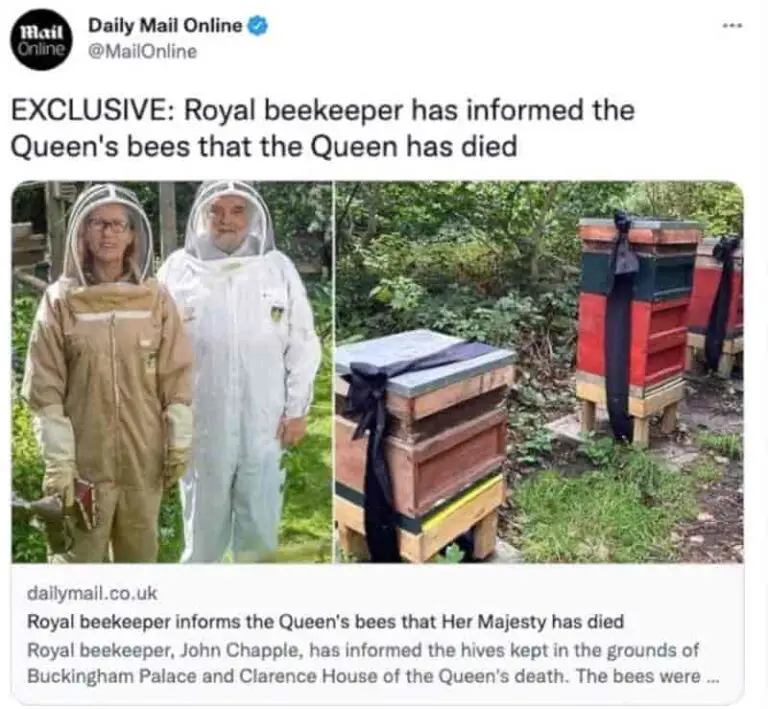This screenshot has width=768, height=709.
Task: Click the wooden hive in the foreground
Action: [x=424, y=443]
